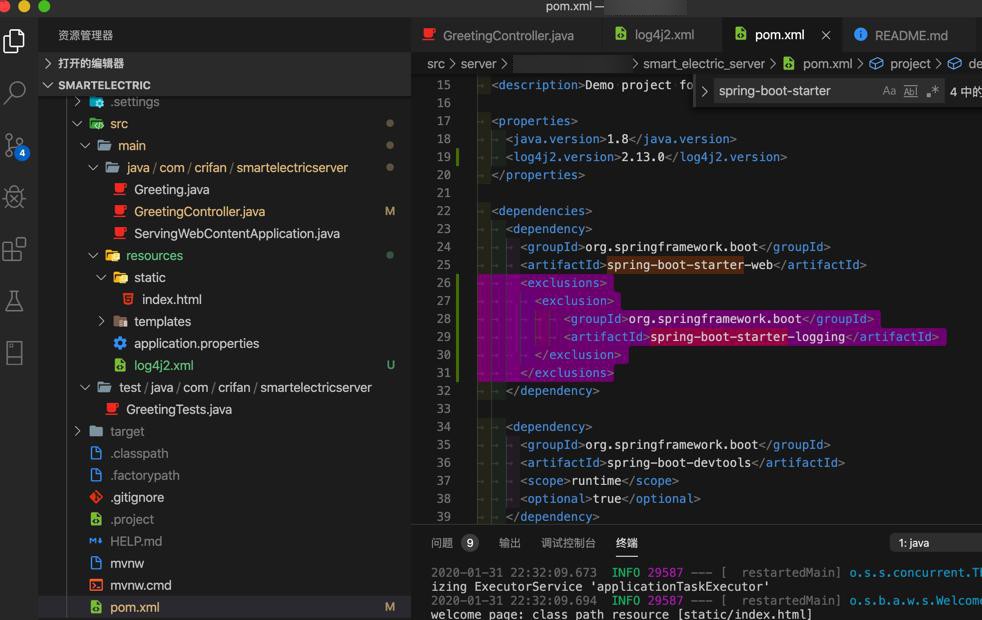Switch to the log4j2.xml editor tab
This screenshot has width=982, height=620.
tap(663, 35)
